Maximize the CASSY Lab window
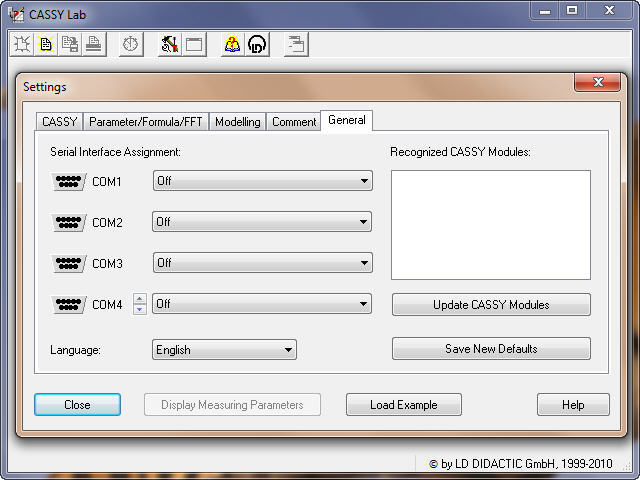640x480 pixels. pyautogui.click(x=572, y=11)
